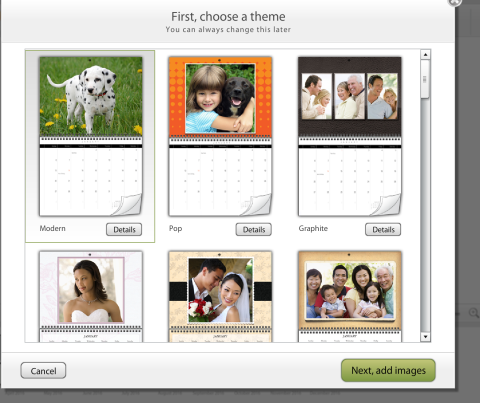Close the theme dialog with the X icon
Viewport: 480px width, 403px height.
tap(455, 2)
